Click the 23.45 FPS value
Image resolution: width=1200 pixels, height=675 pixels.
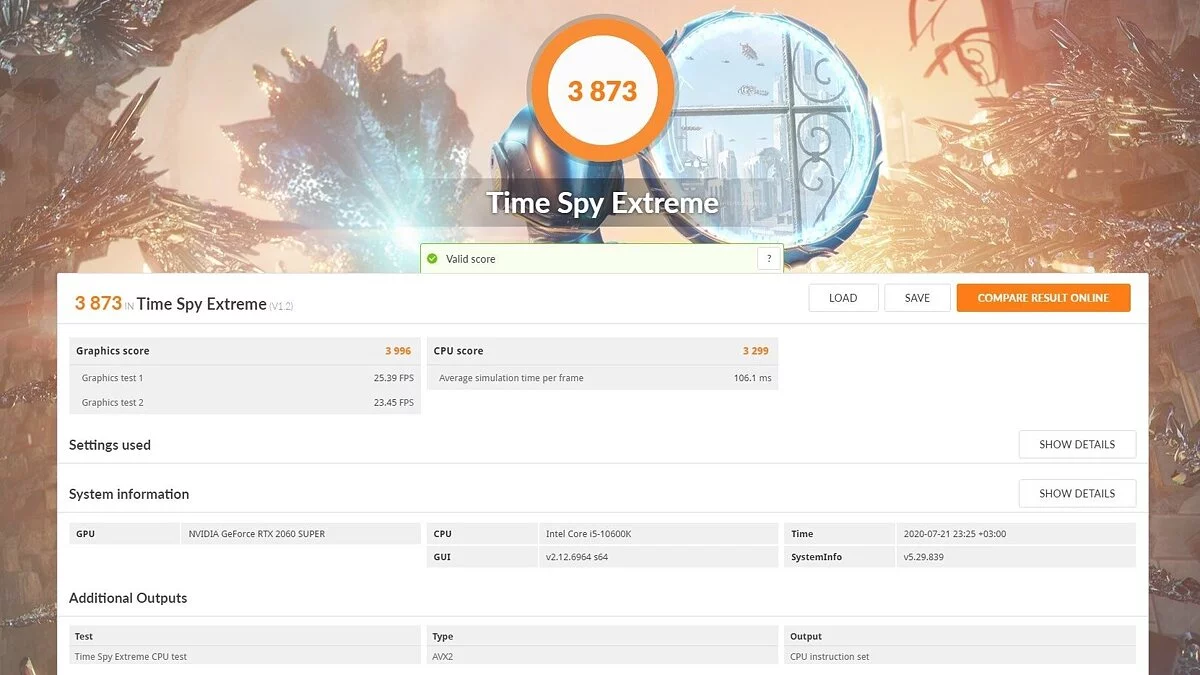tap(393, 402)
